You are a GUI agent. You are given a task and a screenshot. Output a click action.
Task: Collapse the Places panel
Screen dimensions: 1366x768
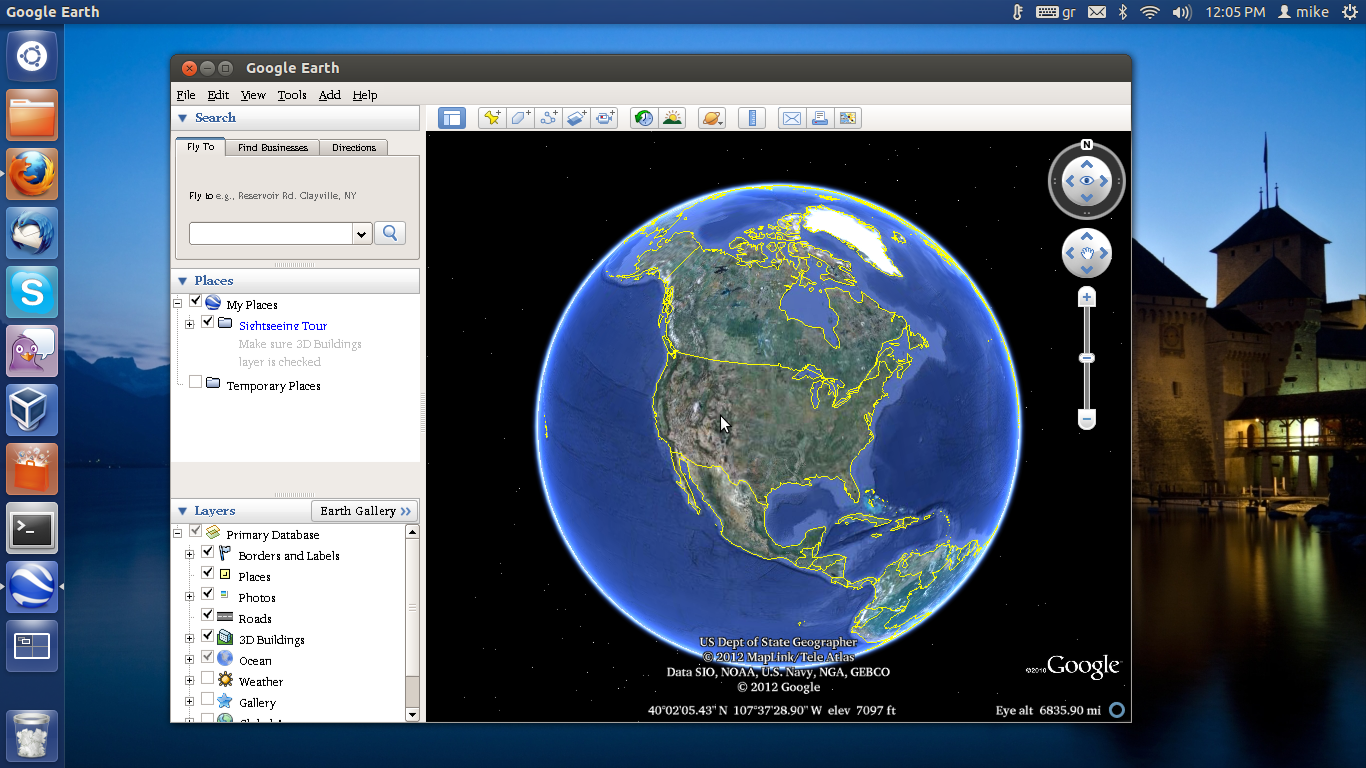click(x=182, y=281)
